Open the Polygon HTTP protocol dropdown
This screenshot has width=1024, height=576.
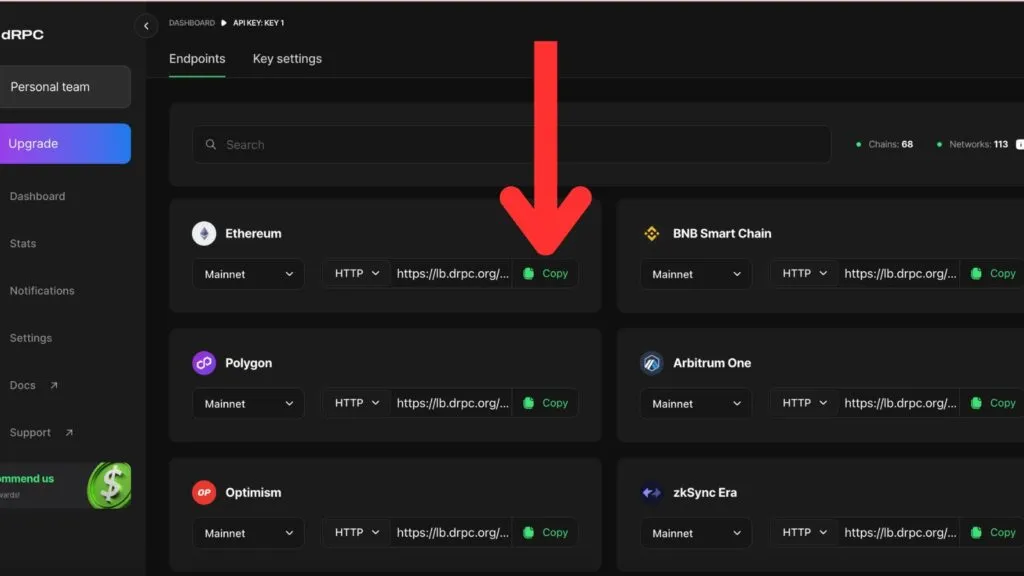[x=357, y=403]
